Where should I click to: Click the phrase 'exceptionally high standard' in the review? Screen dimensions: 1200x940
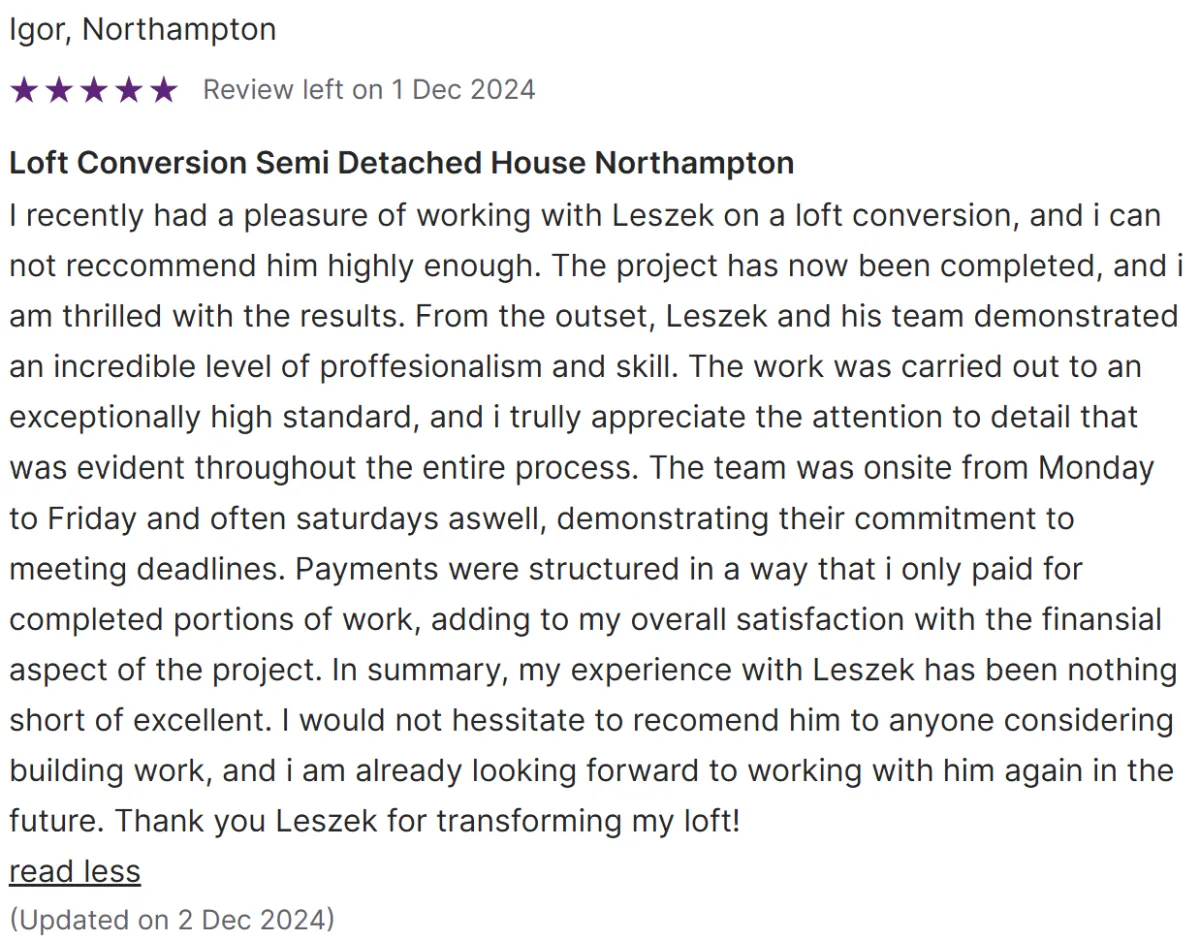(x=211, y=417)
